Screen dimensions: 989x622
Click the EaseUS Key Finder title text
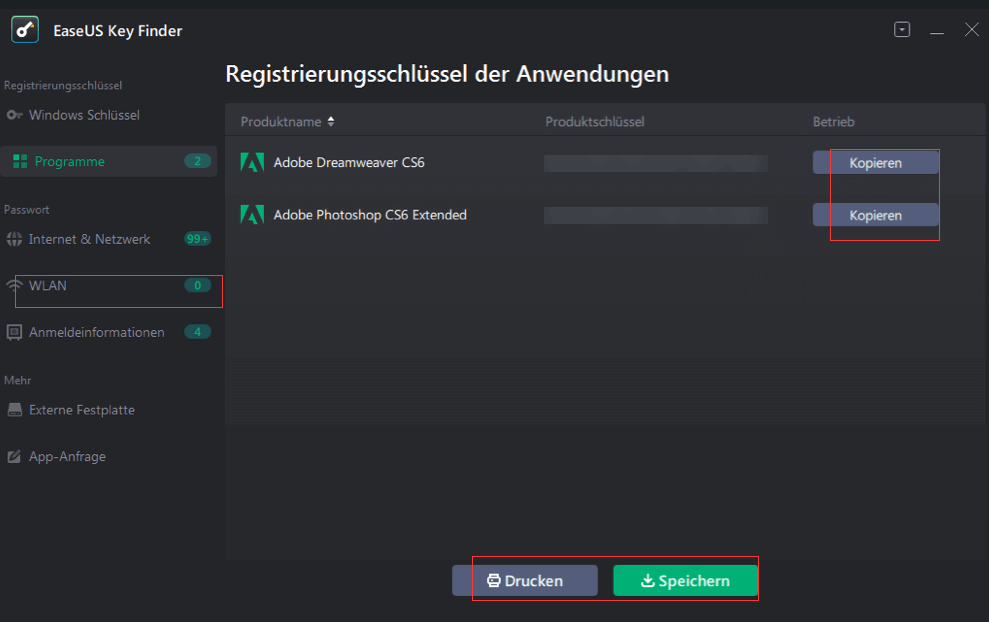[118, 30]
